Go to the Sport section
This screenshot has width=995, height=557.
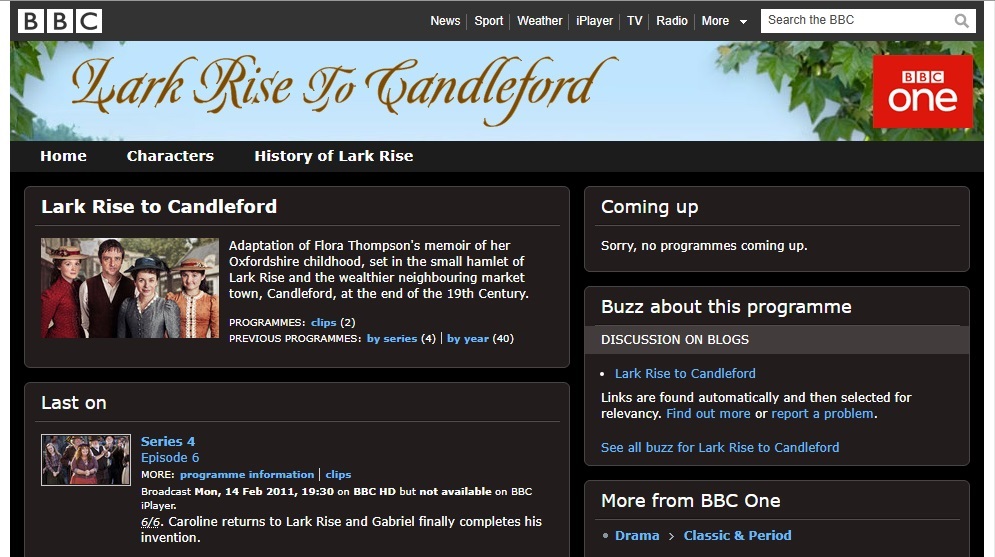click(x=489, y=21)
